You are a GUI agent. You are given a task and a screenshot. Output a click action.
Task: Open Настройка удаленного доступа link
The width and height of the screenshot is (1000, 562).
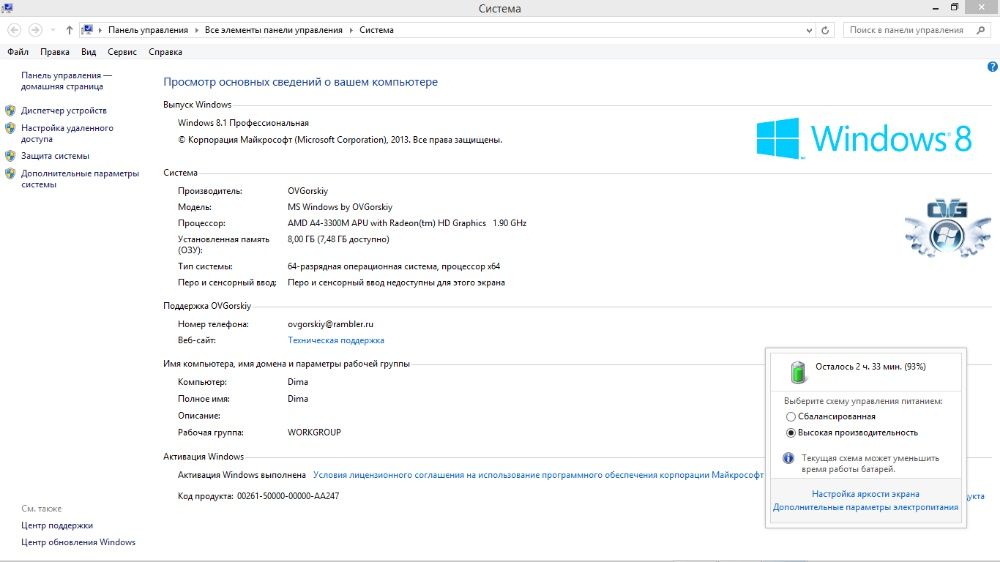67,133
